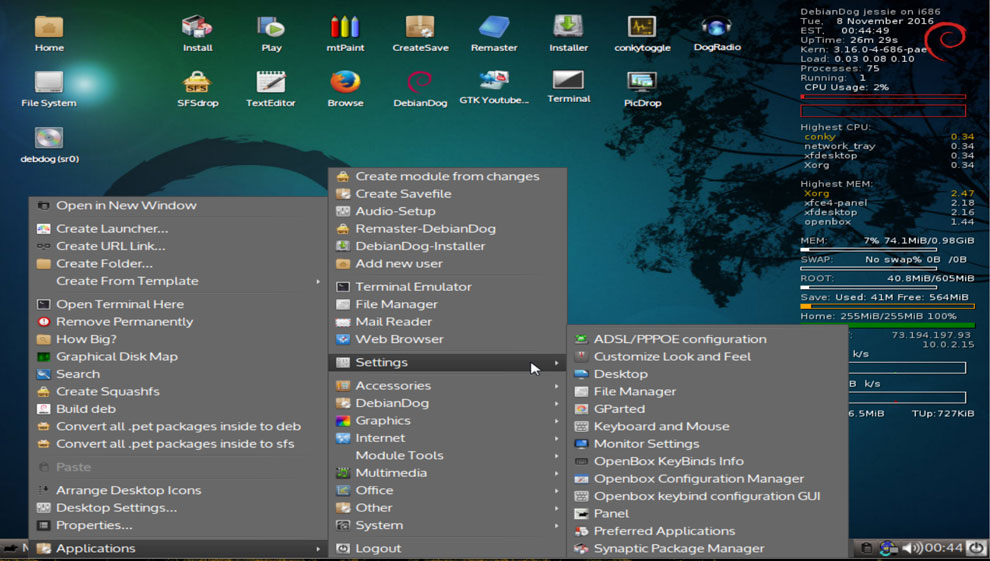The height and width of the screenshot is (561, 990).
Task: Click the network tray icon
Action: click(889, 548)
